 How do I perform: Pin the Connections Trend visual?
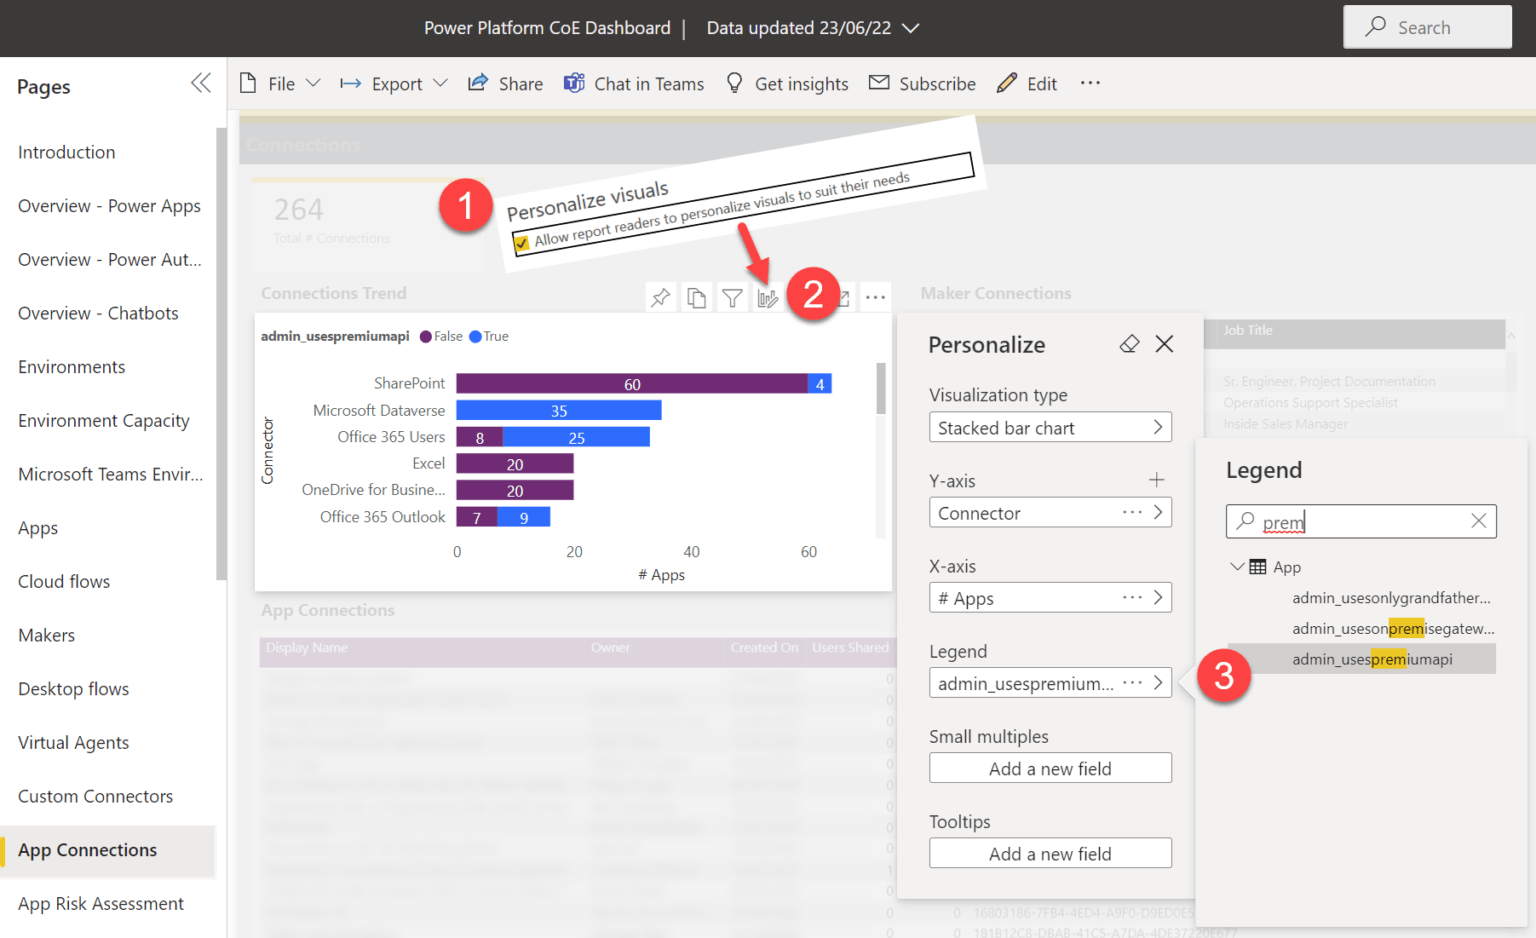[x=660, y=296]
